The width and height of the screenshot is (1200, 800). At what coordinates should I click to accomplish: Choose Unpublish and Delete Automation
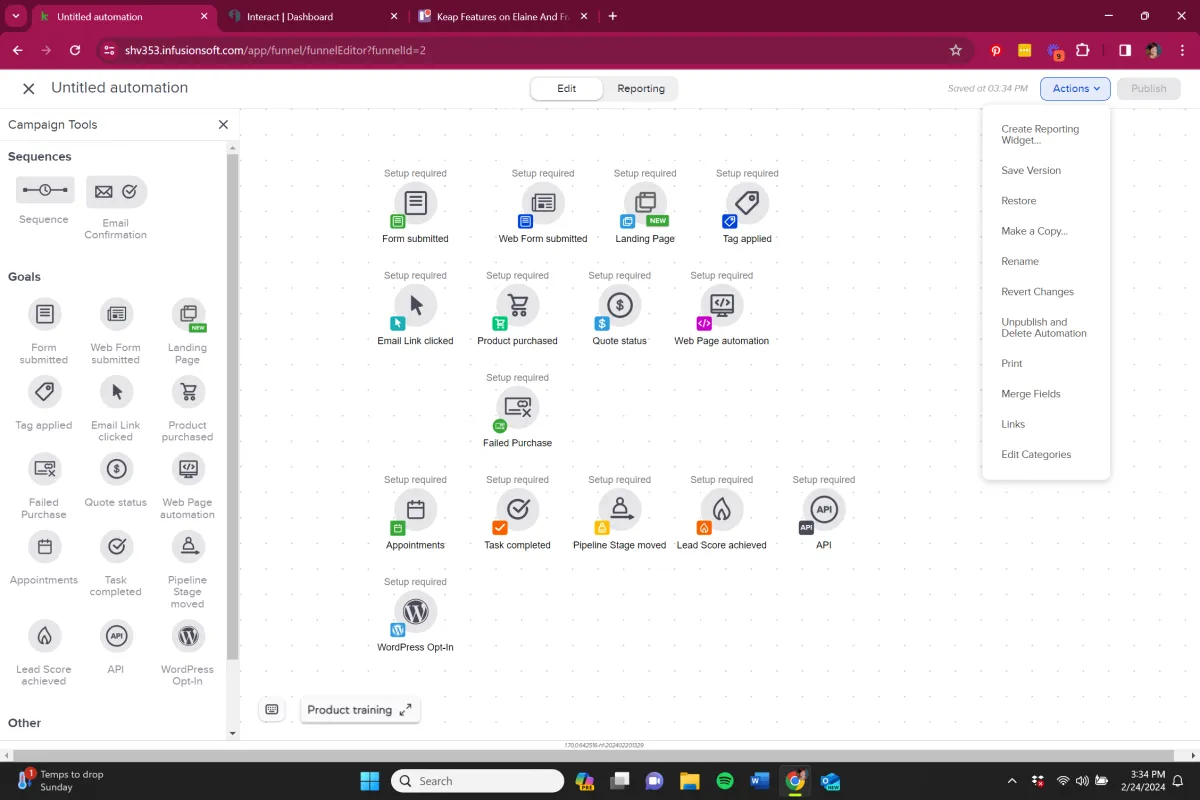coord(1046,328)
